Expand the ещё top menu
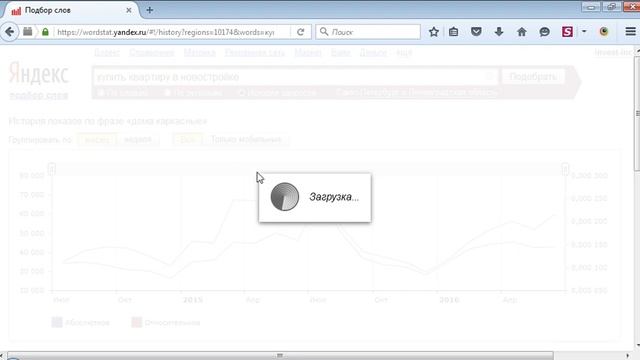Viewport: 640px width, 360px height. 404,53
